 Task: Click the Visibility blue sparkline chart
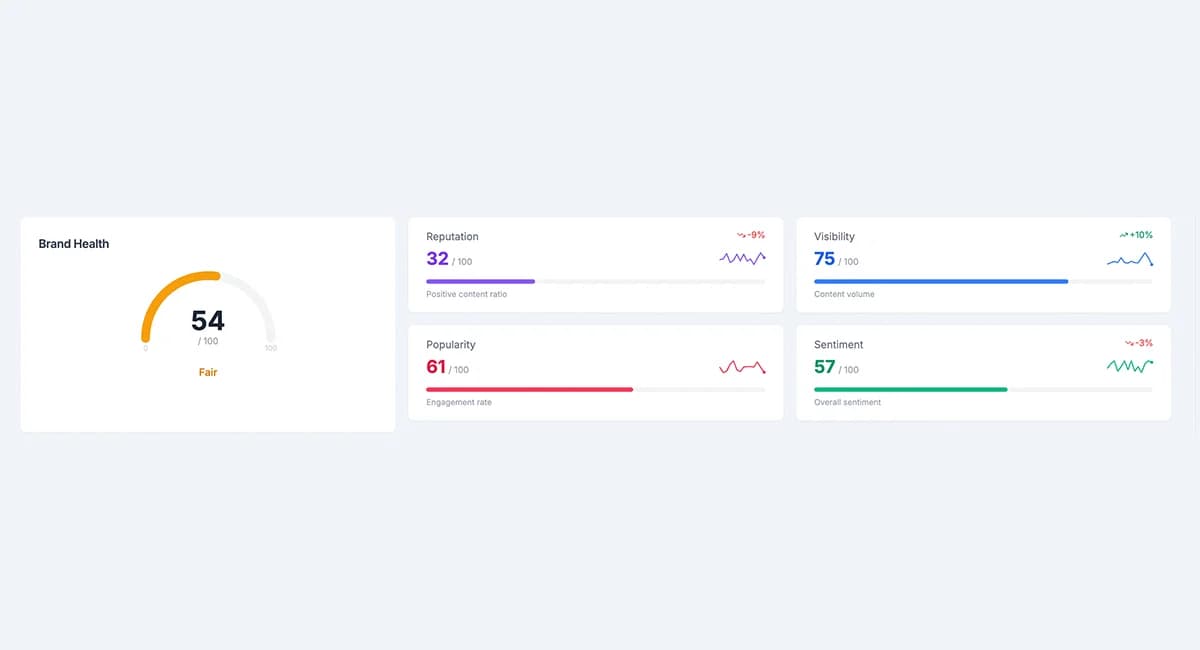tap(1130, 260)
